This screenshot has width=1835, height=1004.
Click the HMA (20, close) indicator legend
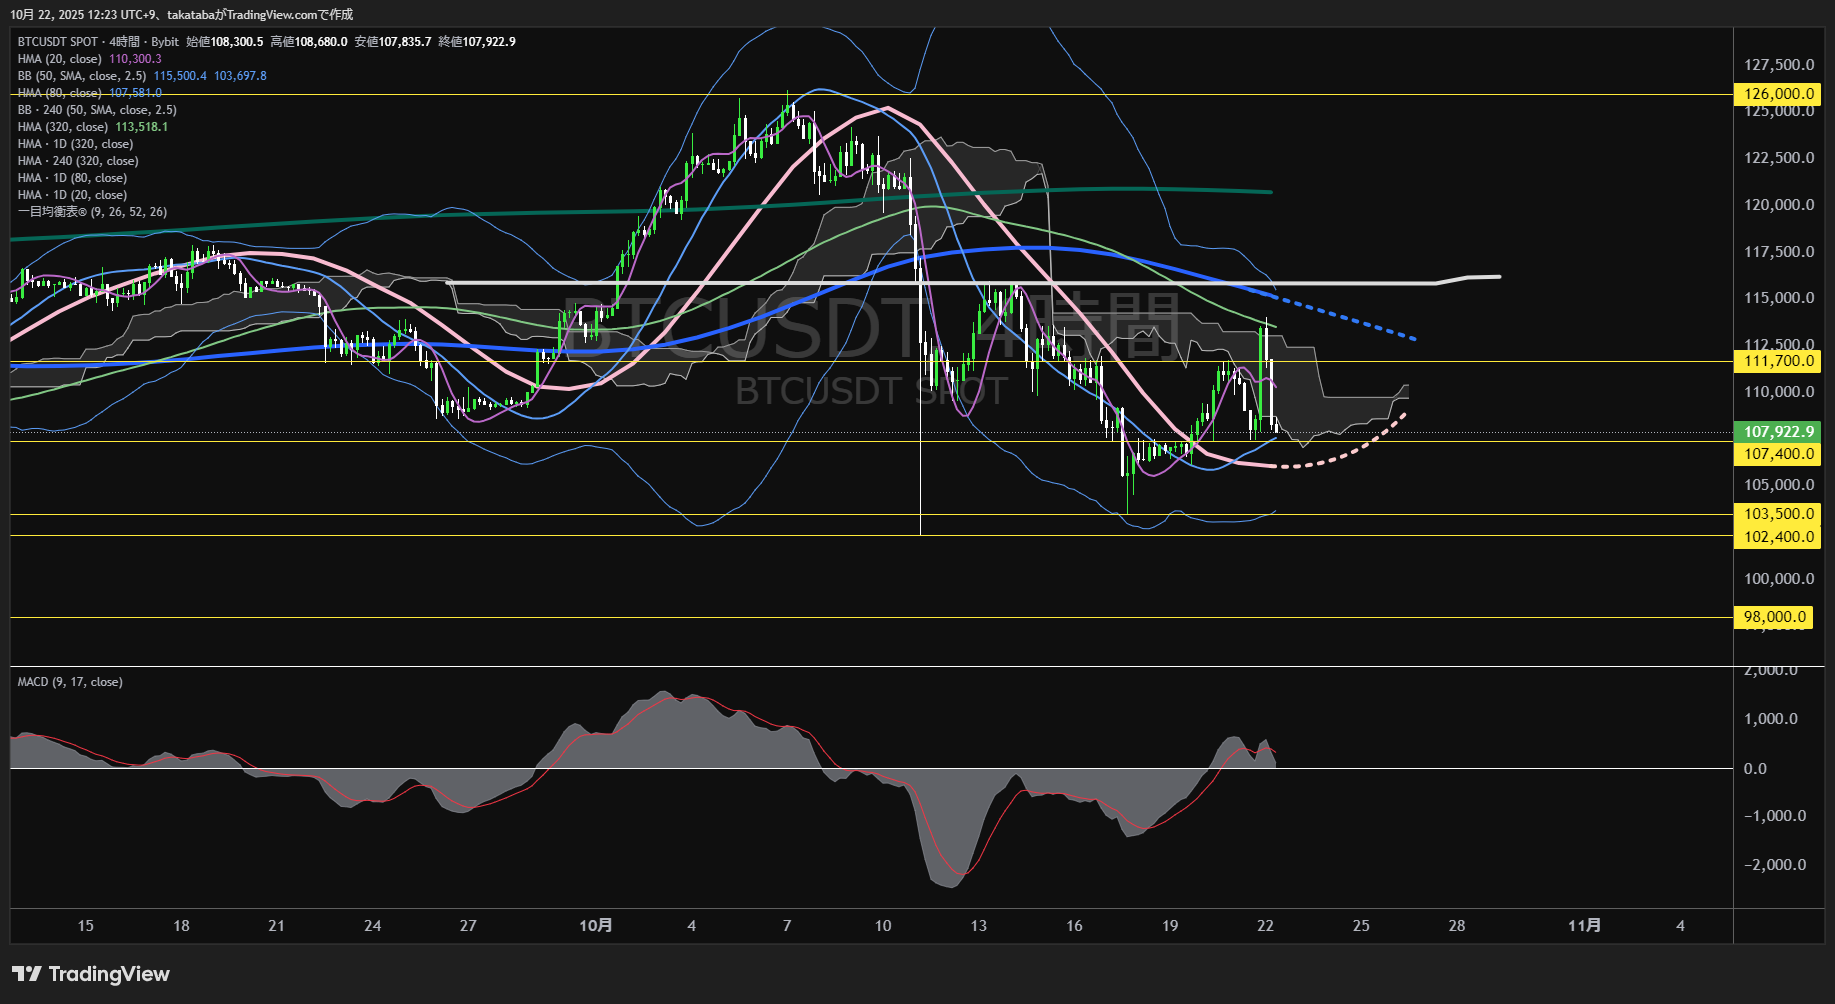pos(60,59)
